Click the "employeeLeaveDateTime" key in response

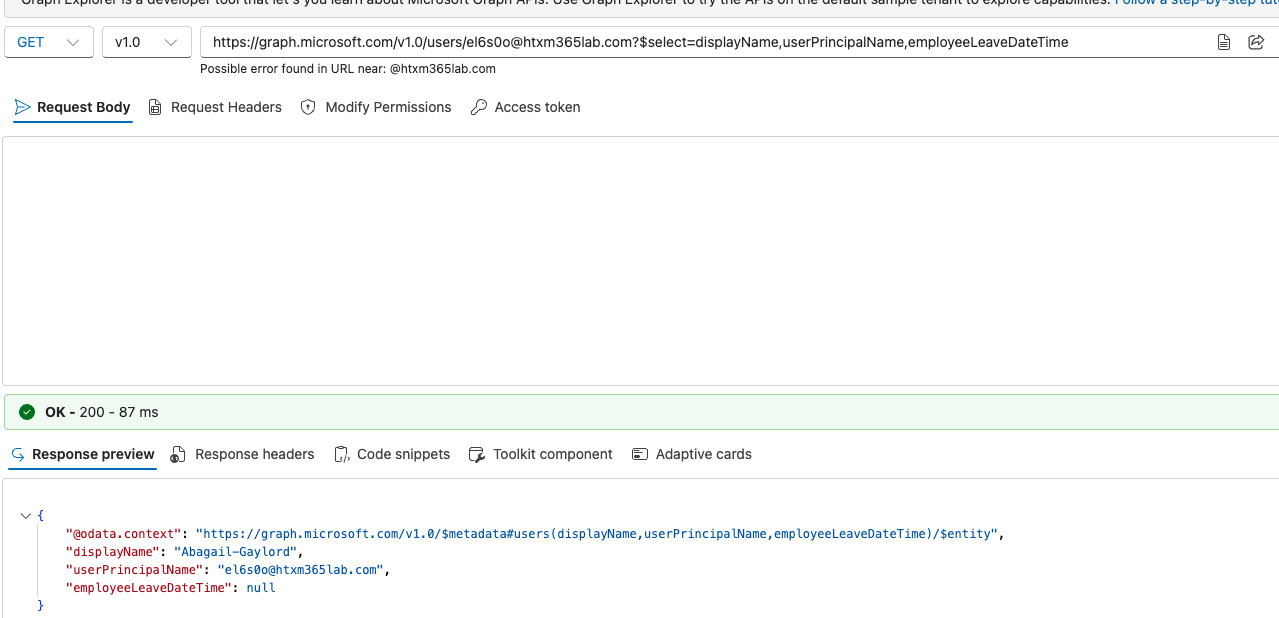coord(149,588)
